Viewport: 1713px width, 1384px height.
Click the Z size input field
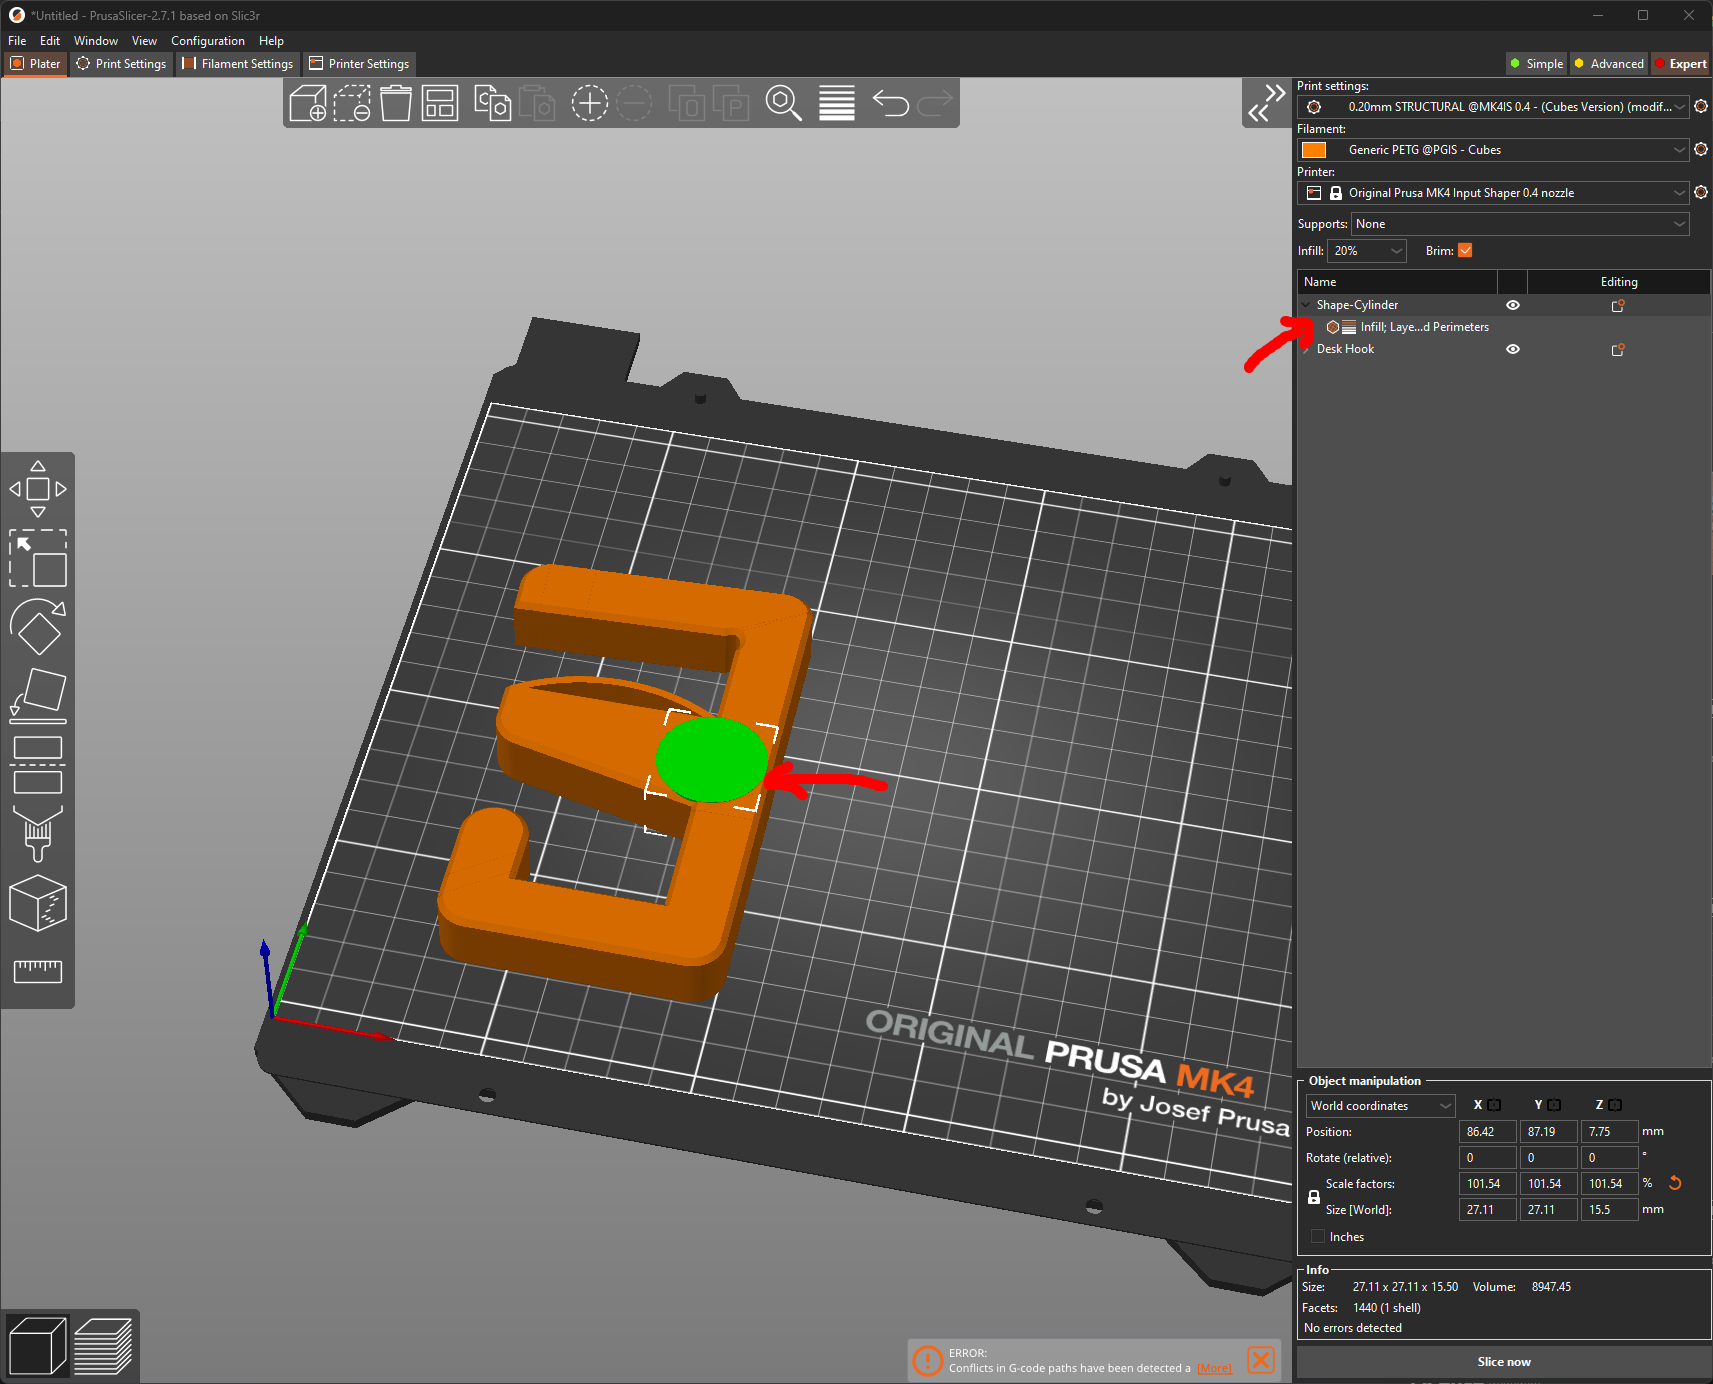1610,1209
